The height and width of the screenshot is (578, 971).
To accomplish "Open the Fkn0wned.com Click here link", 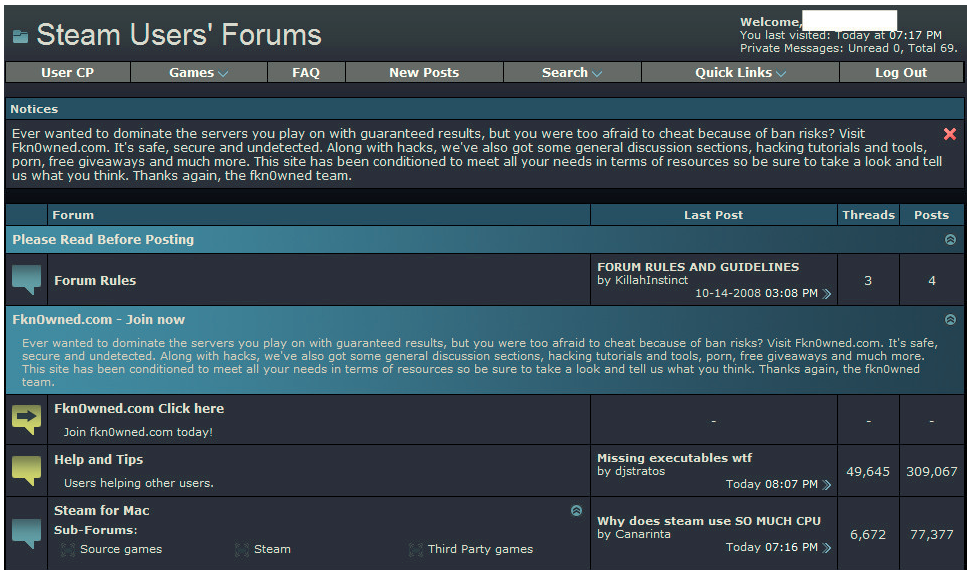I will point(139,409).
